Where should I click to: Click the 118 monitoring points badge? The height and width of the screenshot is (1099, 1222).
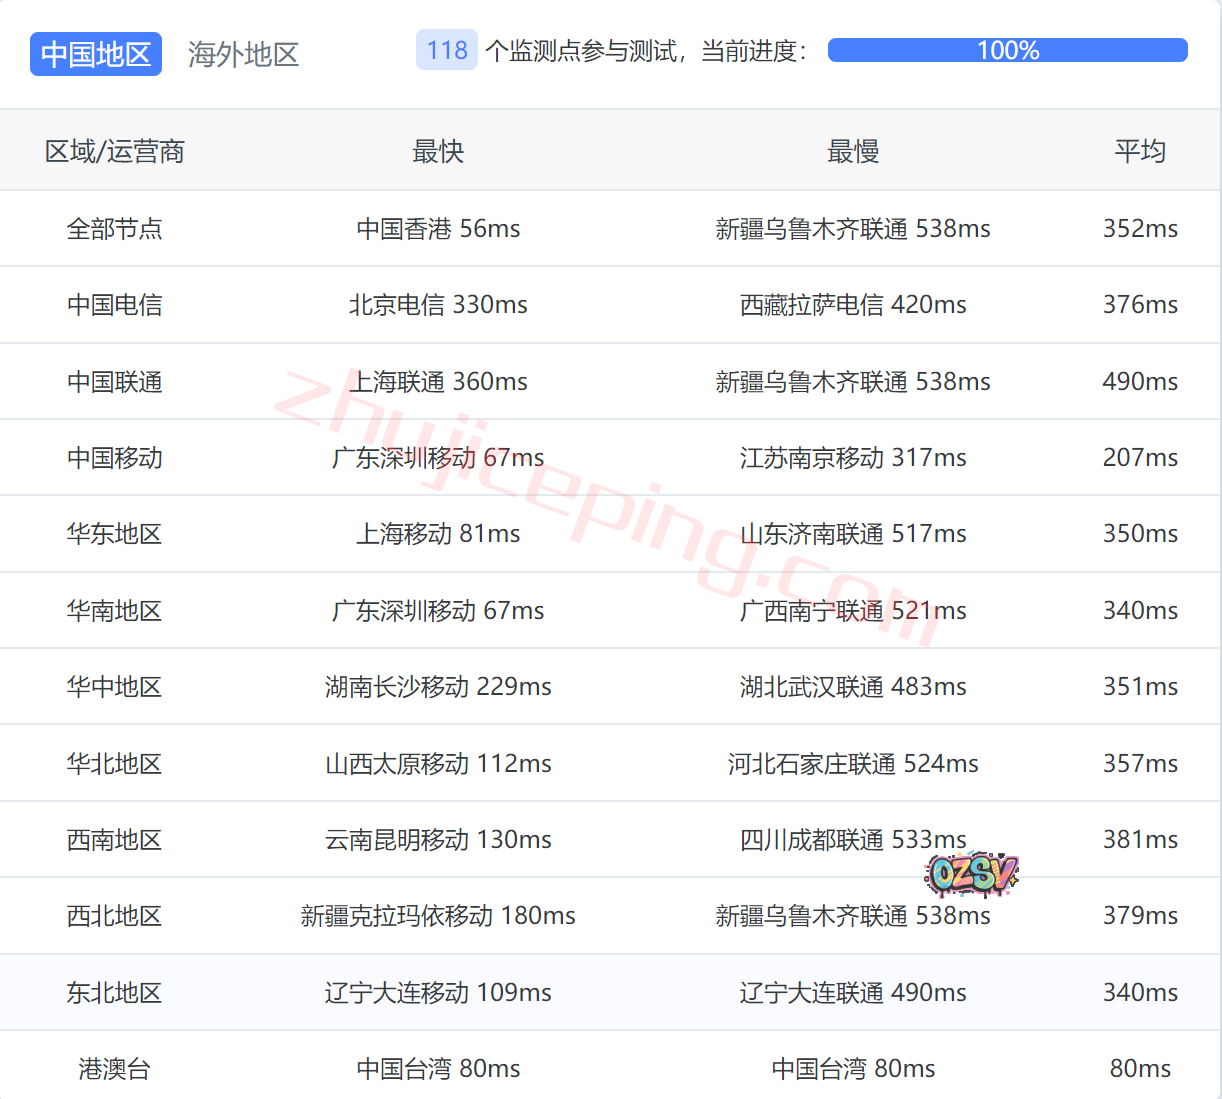click(446, 50)
